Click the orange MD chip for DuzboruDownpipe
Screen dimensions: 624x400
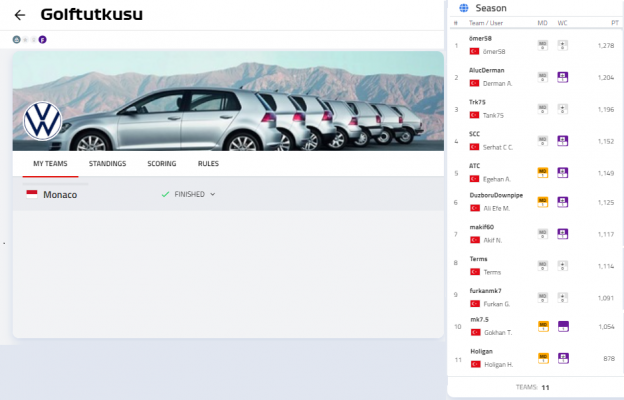point(542,202)
